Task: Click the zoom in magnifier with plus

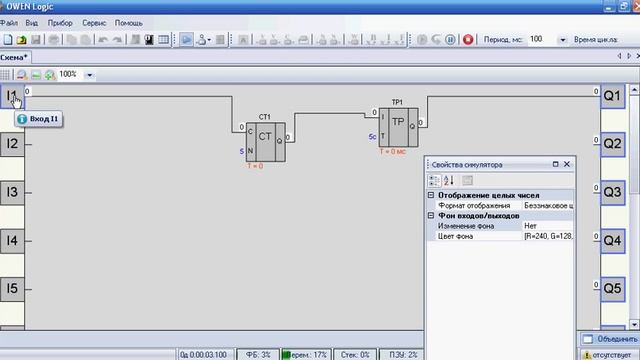Action: coord(50,75)
